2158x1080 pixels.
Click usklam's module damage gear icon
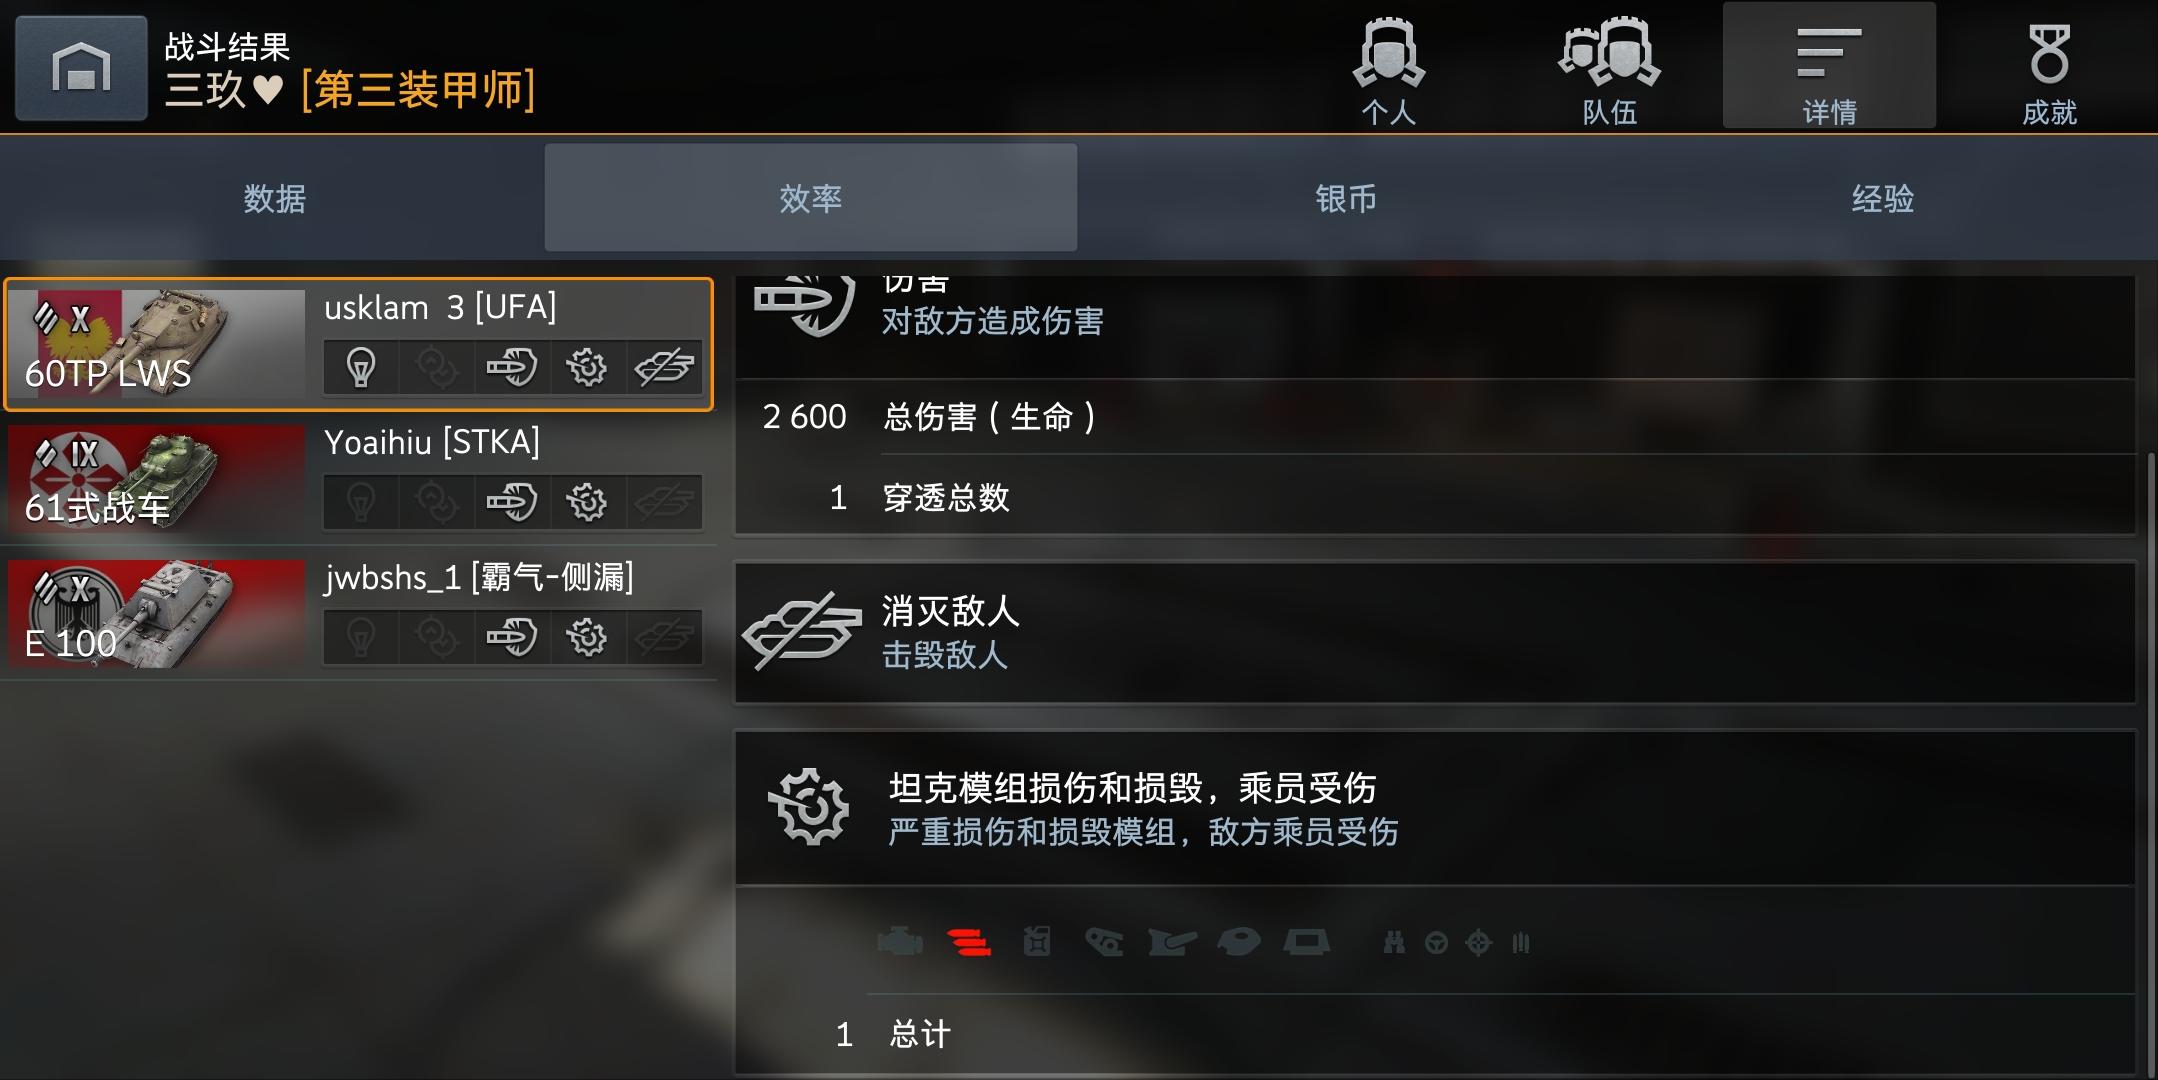[587, 367]
